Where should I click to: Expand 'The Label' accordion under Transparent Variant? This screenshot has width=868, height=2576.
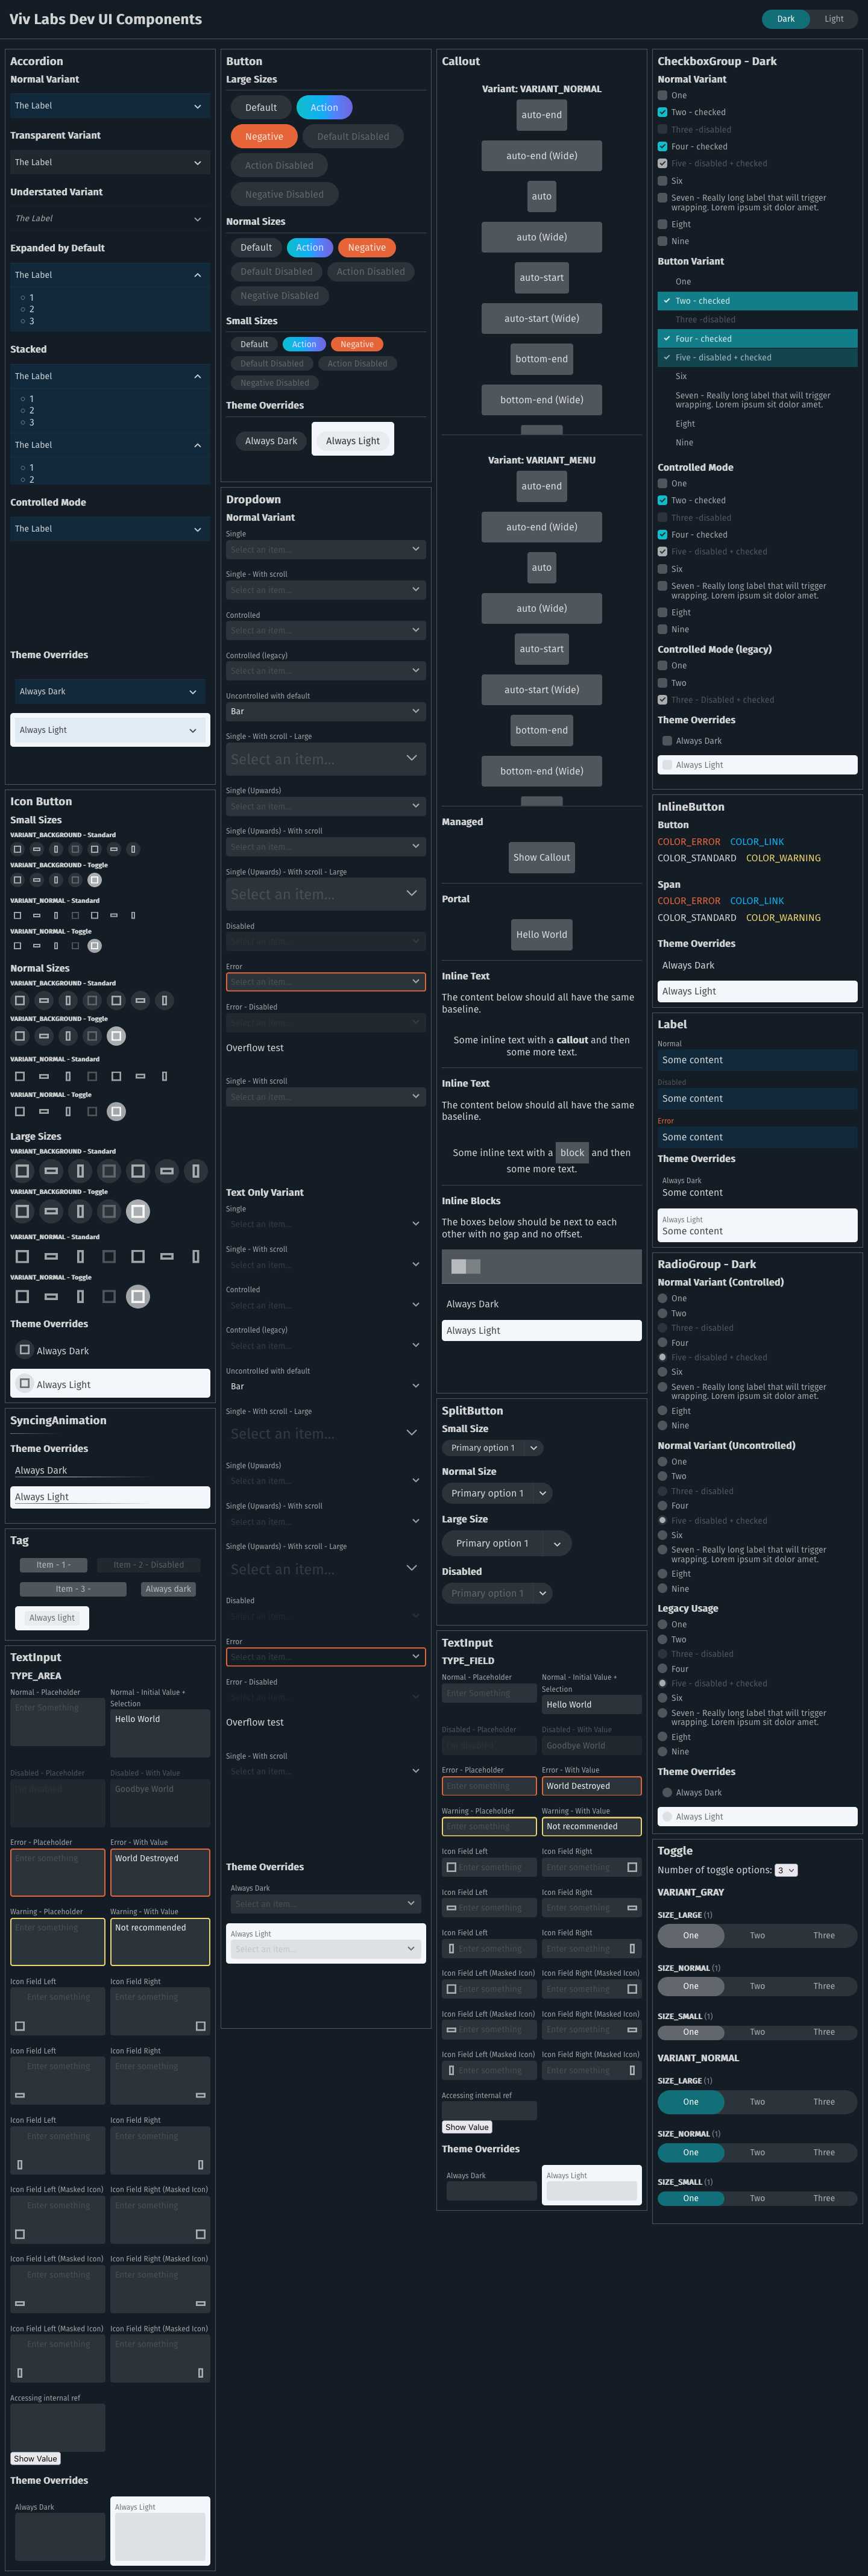click(110, 162)
